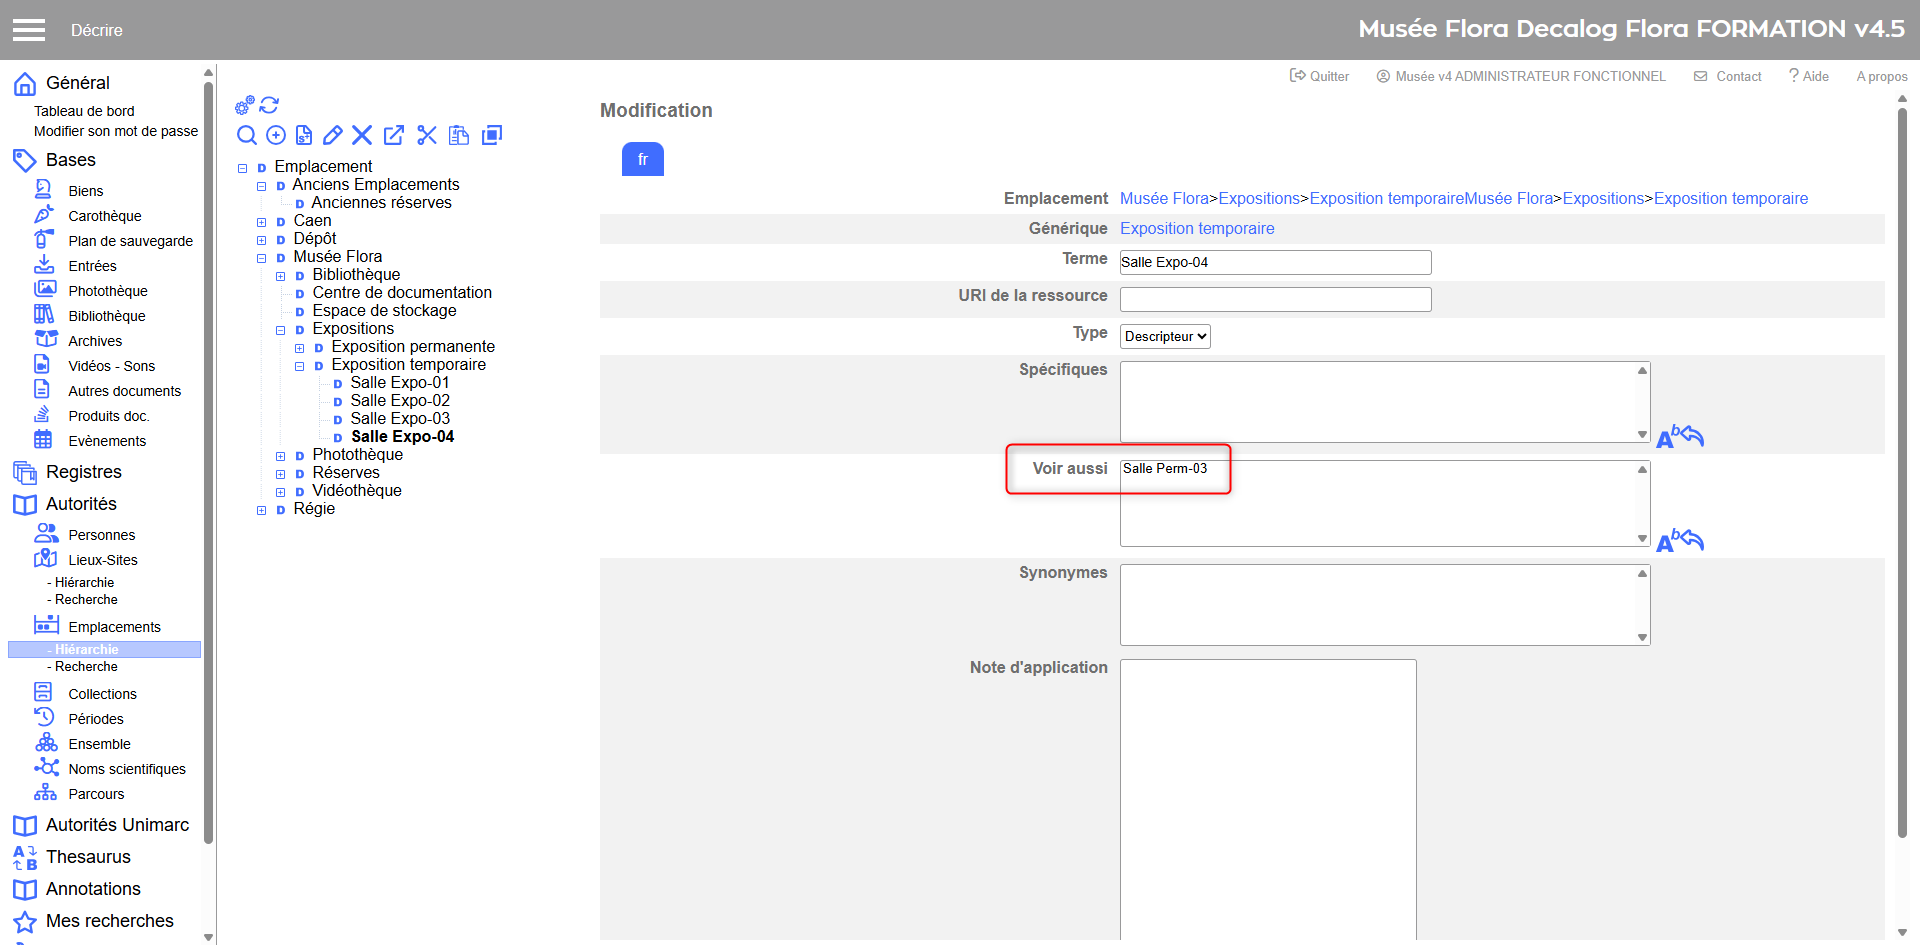
Task: Click the magnifier search icon above the tree
Action: coord(246,135)
